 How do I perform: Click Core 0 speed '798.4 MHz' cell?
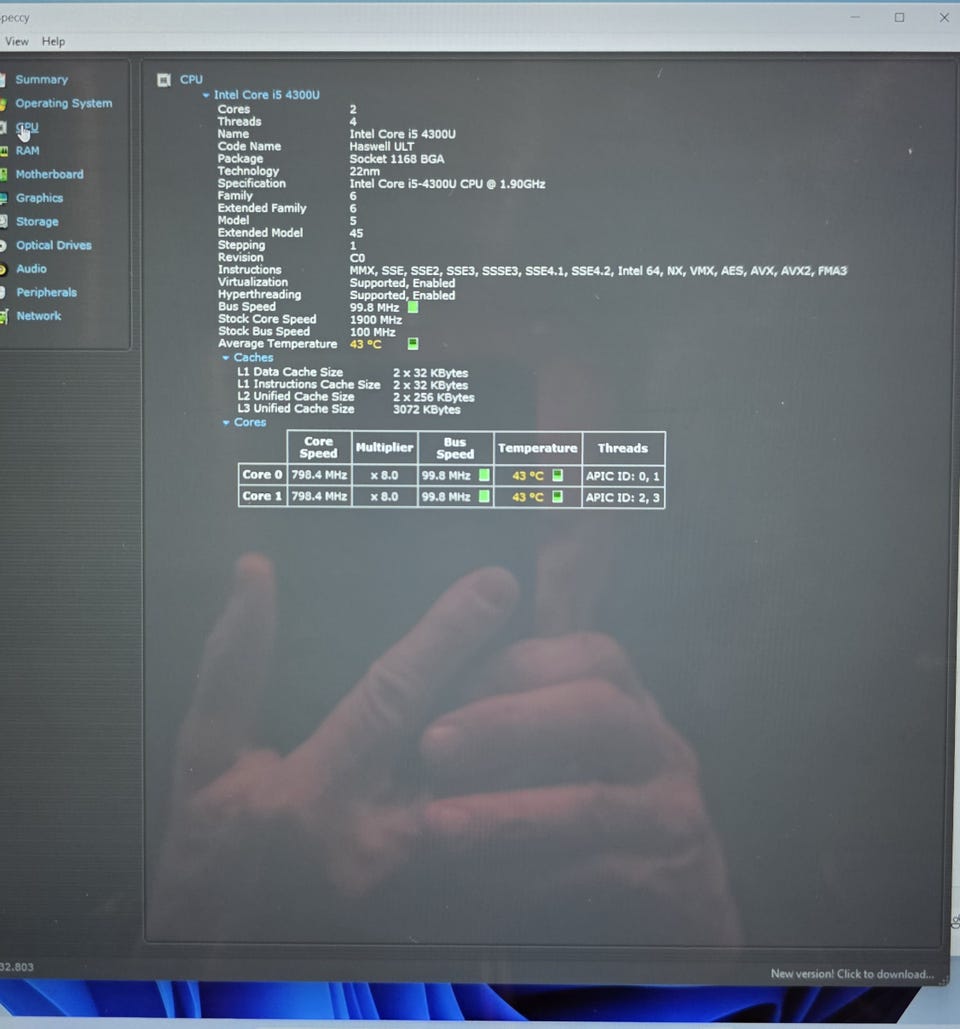click(x=319, y=474)
